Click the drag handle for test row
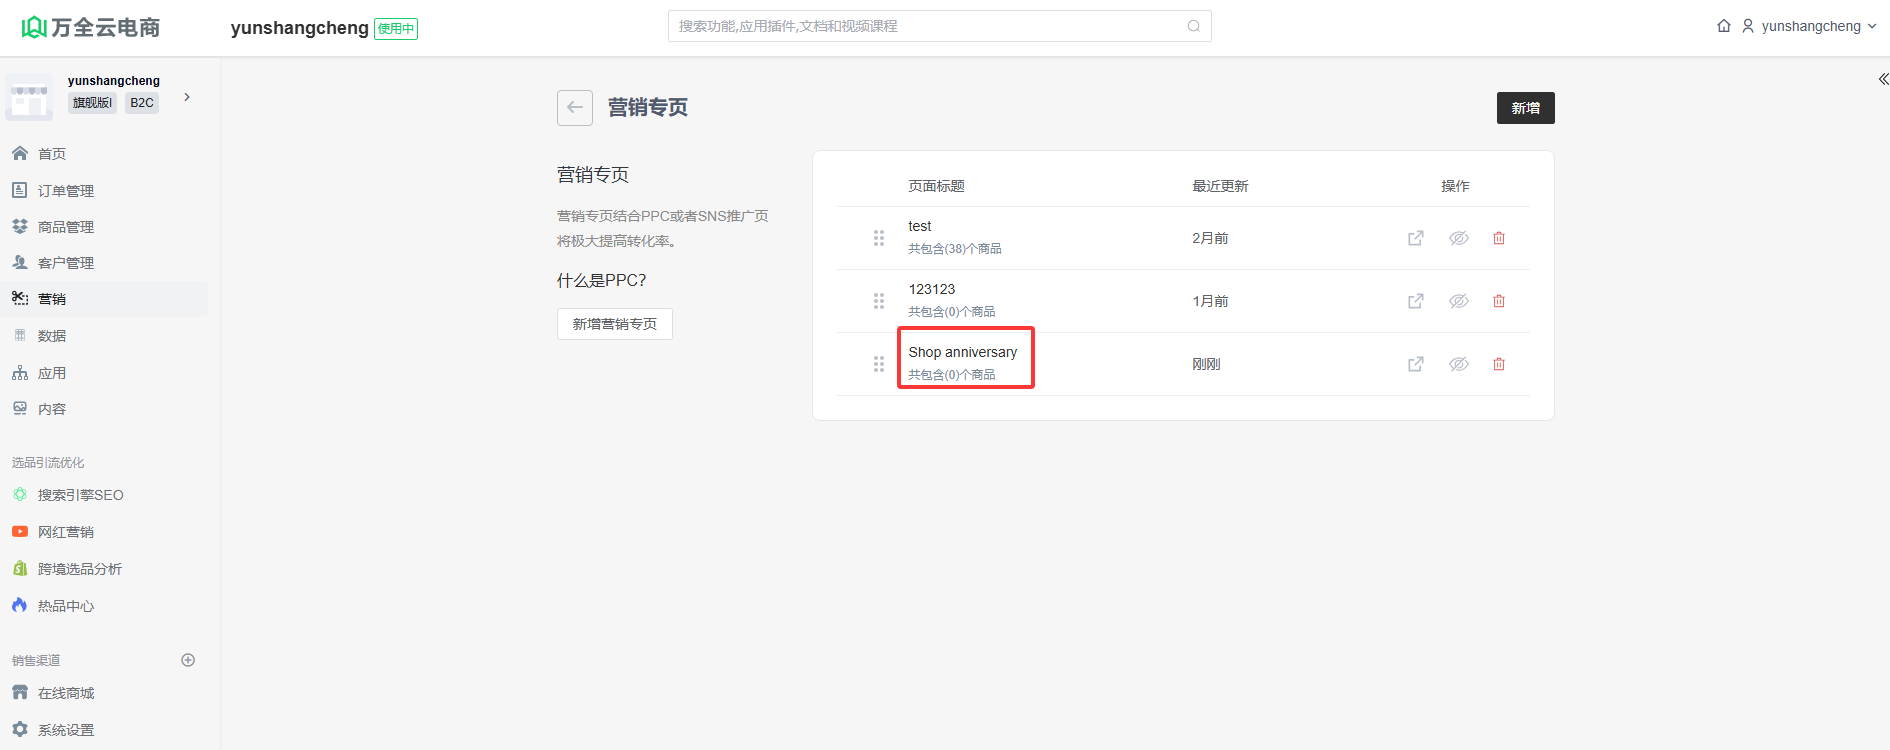Image resolution: width=1890 pixels, height=750 pixels. click(x=878, y=238)
